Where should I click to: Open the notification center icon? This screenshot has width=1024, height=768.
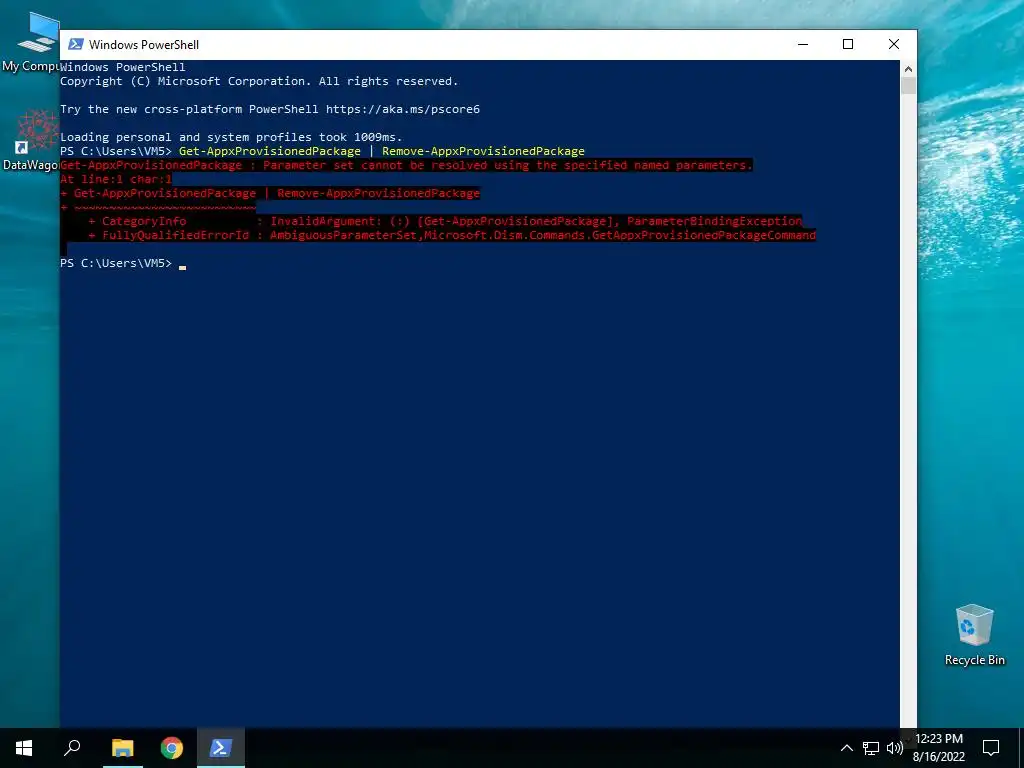coord(991,748)
